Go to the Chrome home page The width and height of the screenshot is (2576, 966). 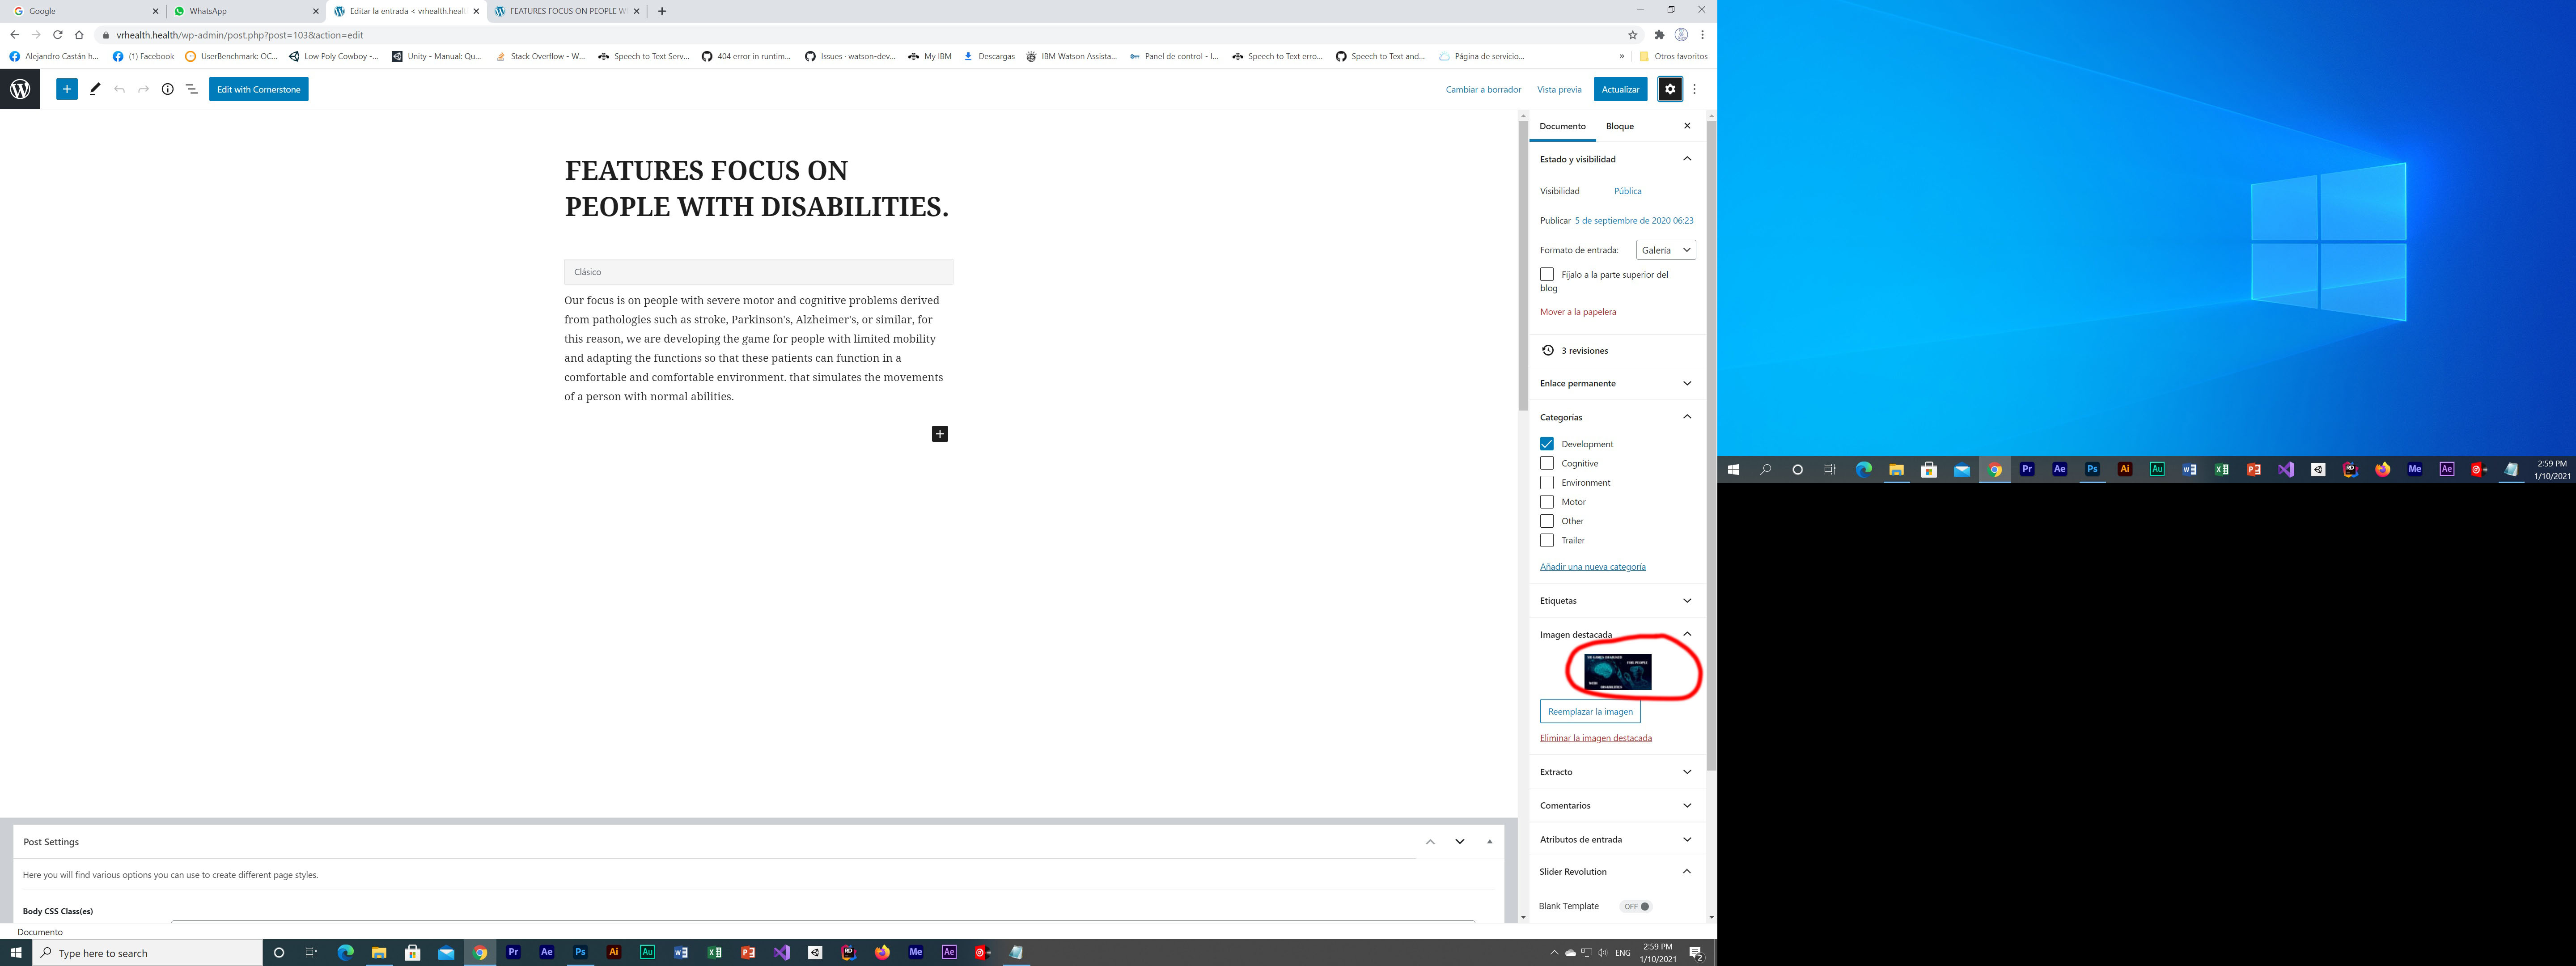point(79,35)
